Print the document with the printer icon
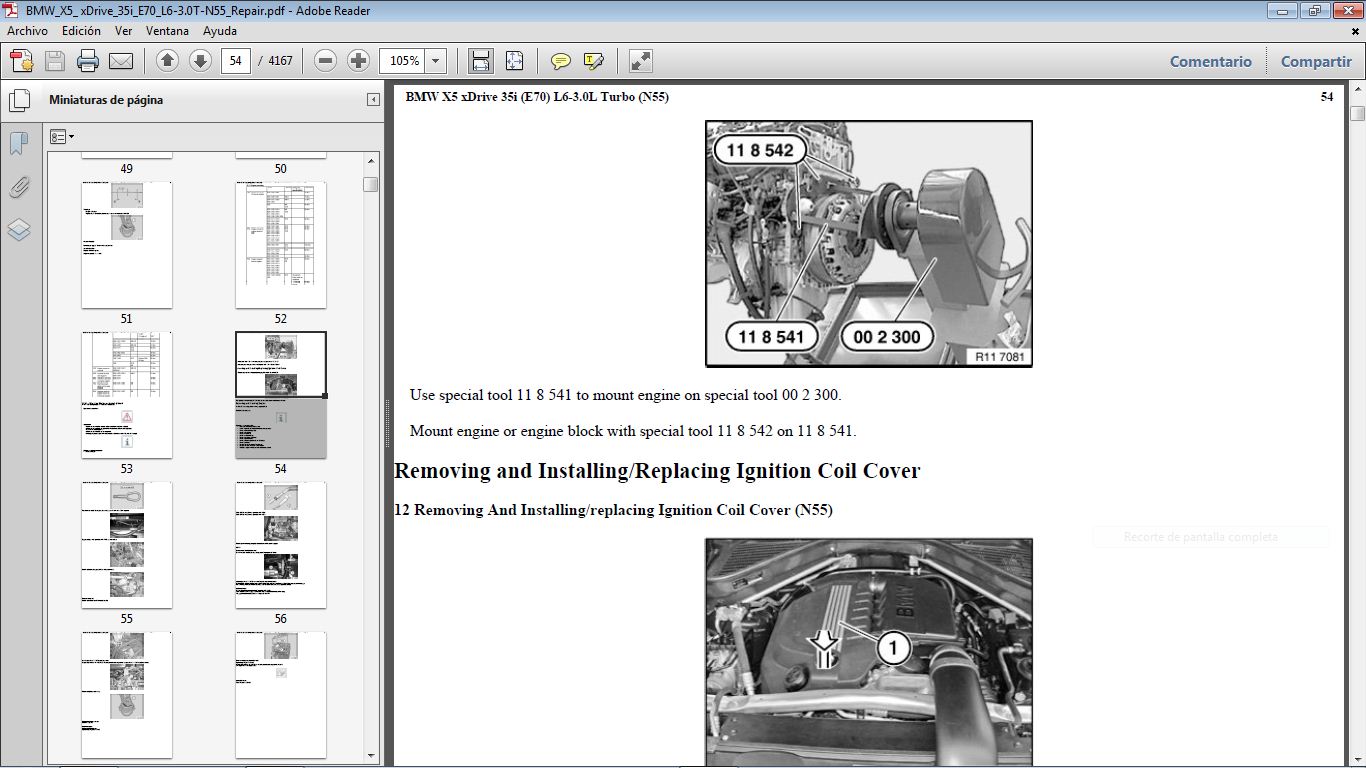This screenshot has width=1366, height=768. (88, 61)
